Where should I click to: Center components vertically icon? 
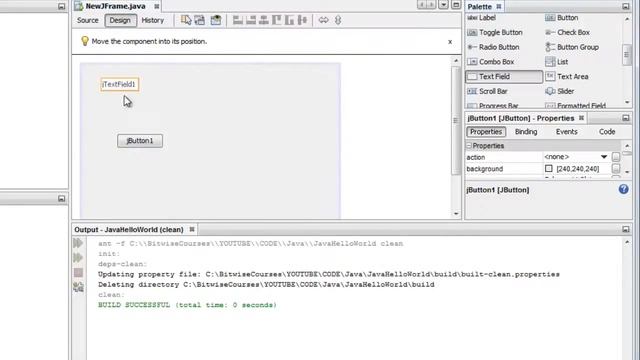pos(302,20)
